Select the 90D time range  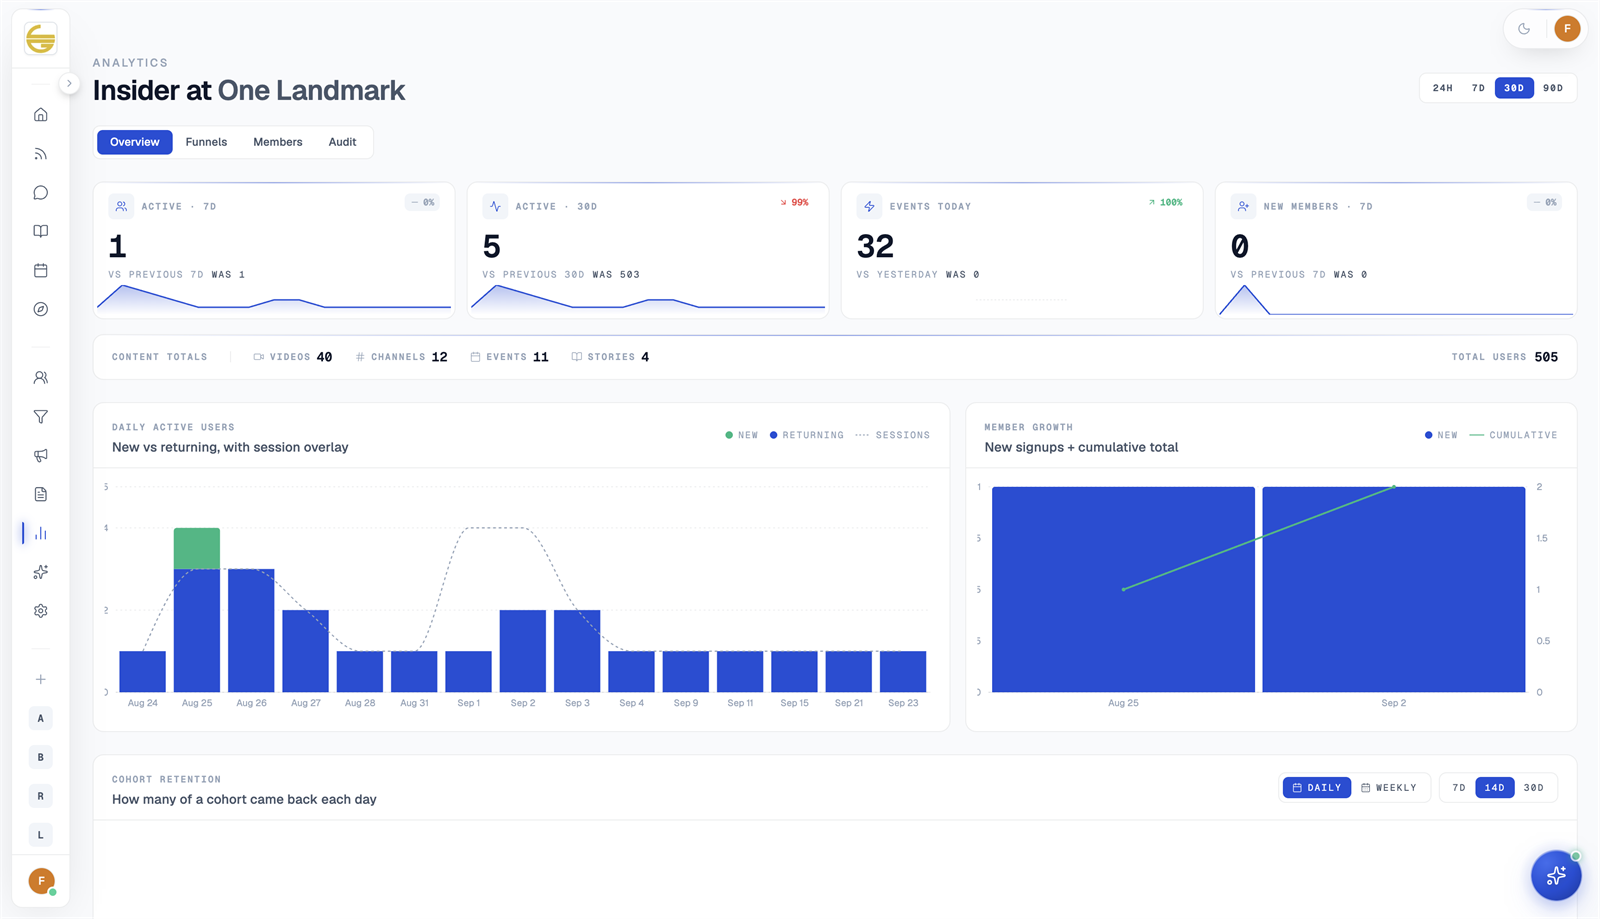point(1553,88)
